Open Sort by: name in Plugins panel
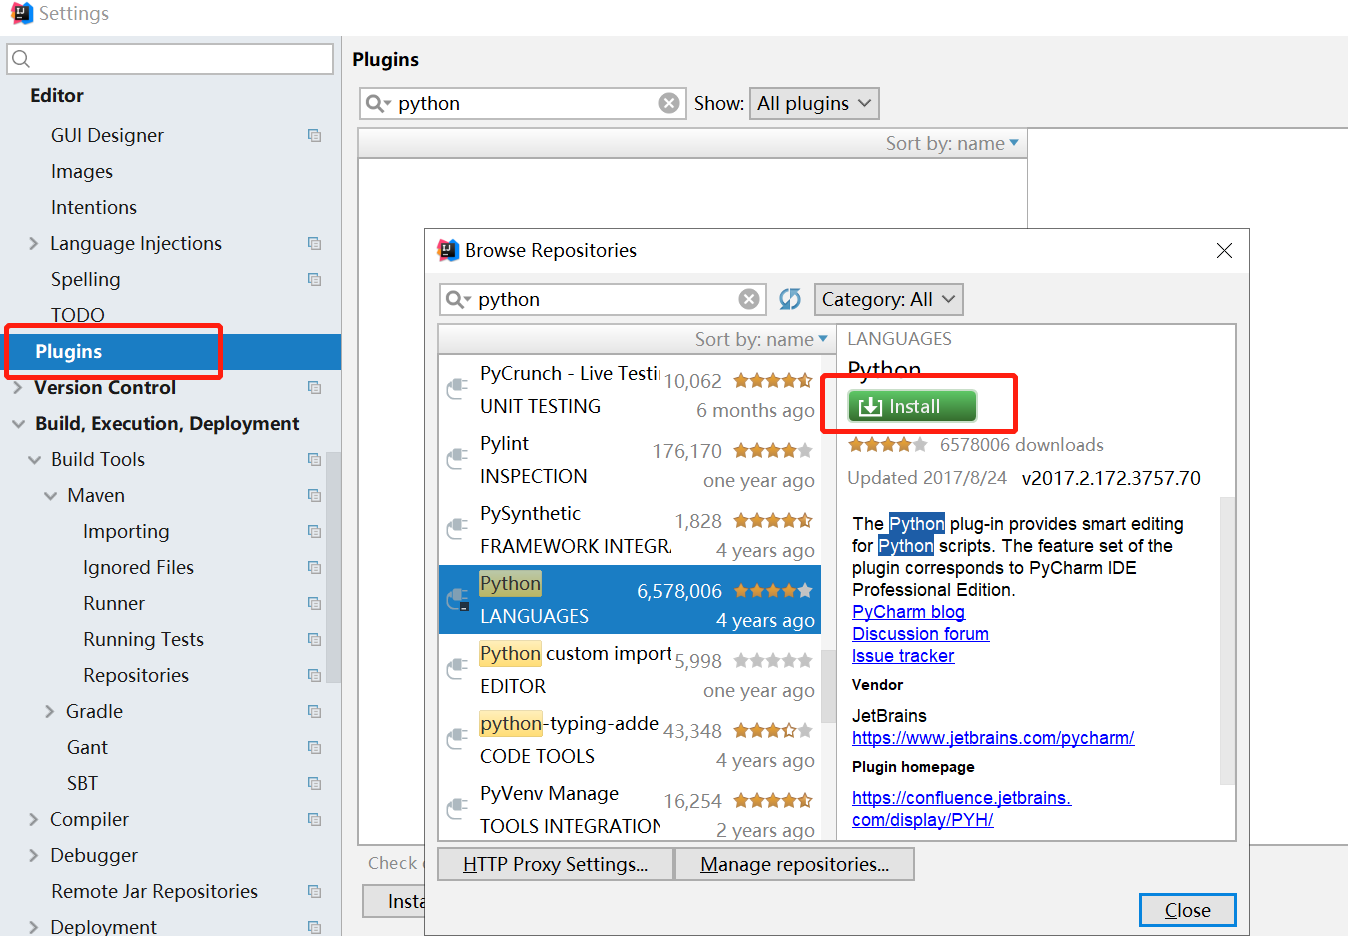The height and width of the screenshot is (936, 1348). click(952, 143)
